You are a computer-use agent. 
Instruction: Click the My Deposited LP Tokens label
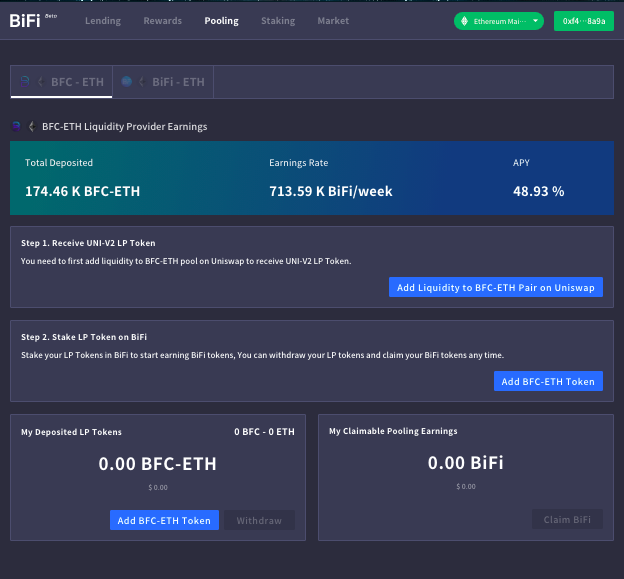(x=71, y=432)
